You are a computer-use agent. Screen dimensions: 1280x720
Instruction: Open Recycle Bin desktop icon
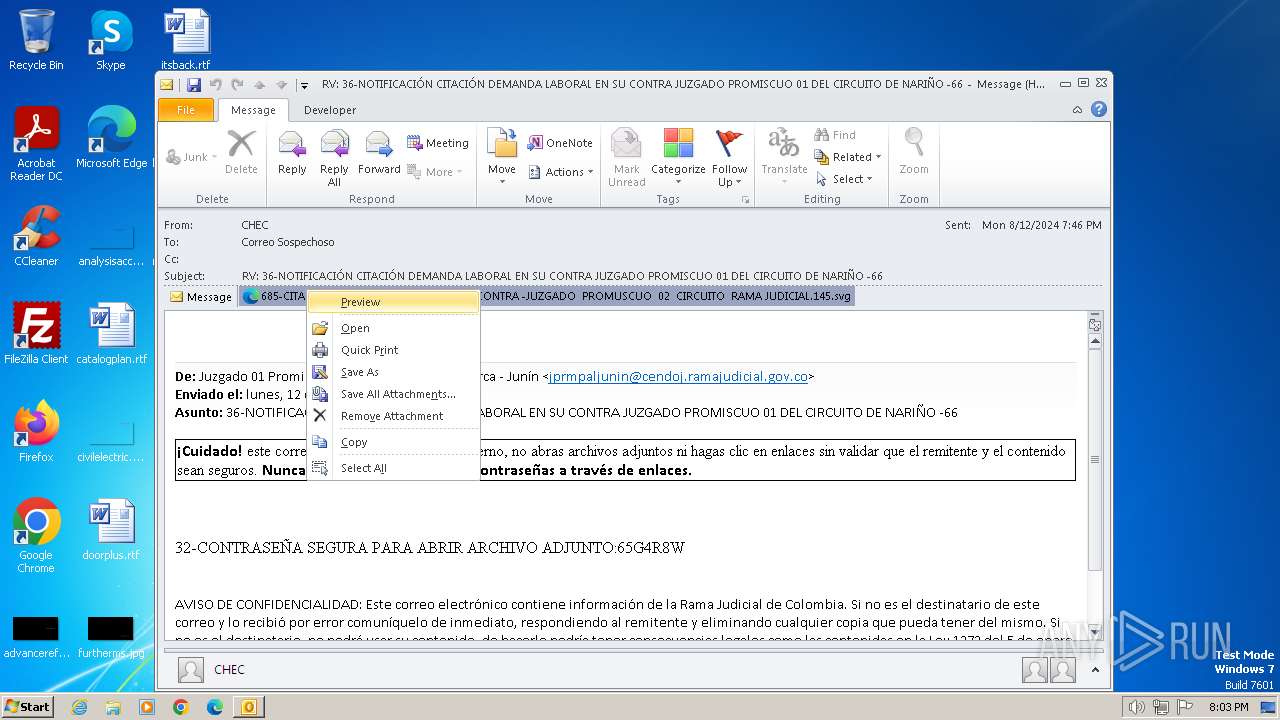pyautogui.click(x=36, y=40)
